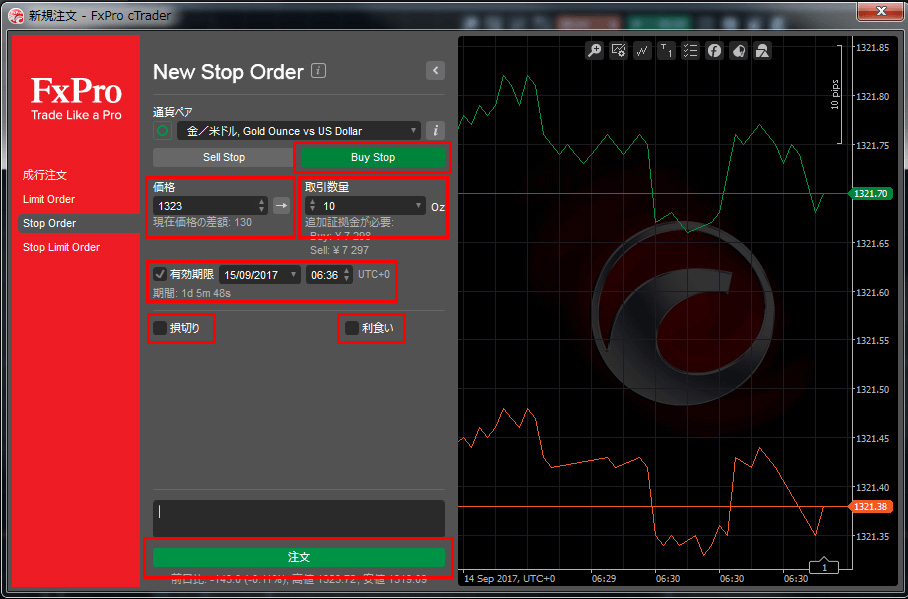Untick the 有効期限 expiry checkbox
This screenshot has width=908, height=599.
(x=160, y=274)
